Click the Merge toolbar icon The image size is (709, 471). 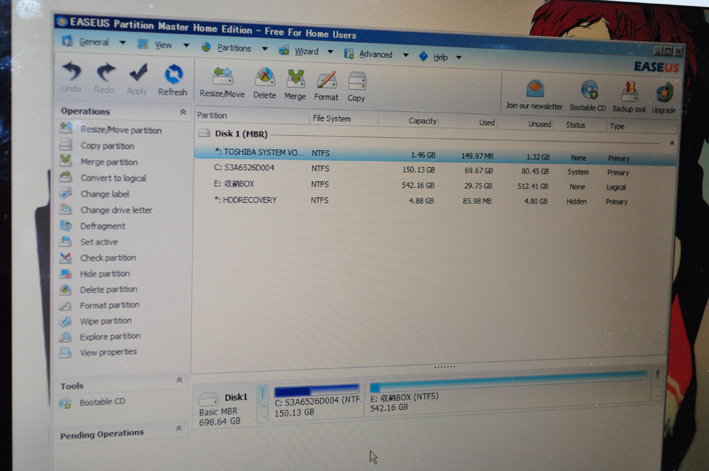(x=295, y=85)
